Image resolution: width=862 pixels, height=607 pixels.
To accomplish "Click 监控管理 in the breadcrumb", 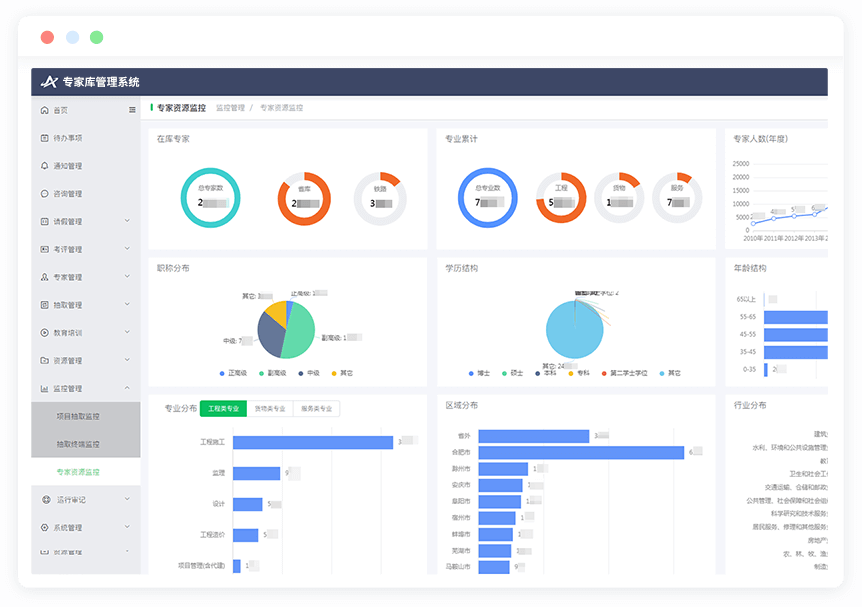I will (x=230, y=107).
